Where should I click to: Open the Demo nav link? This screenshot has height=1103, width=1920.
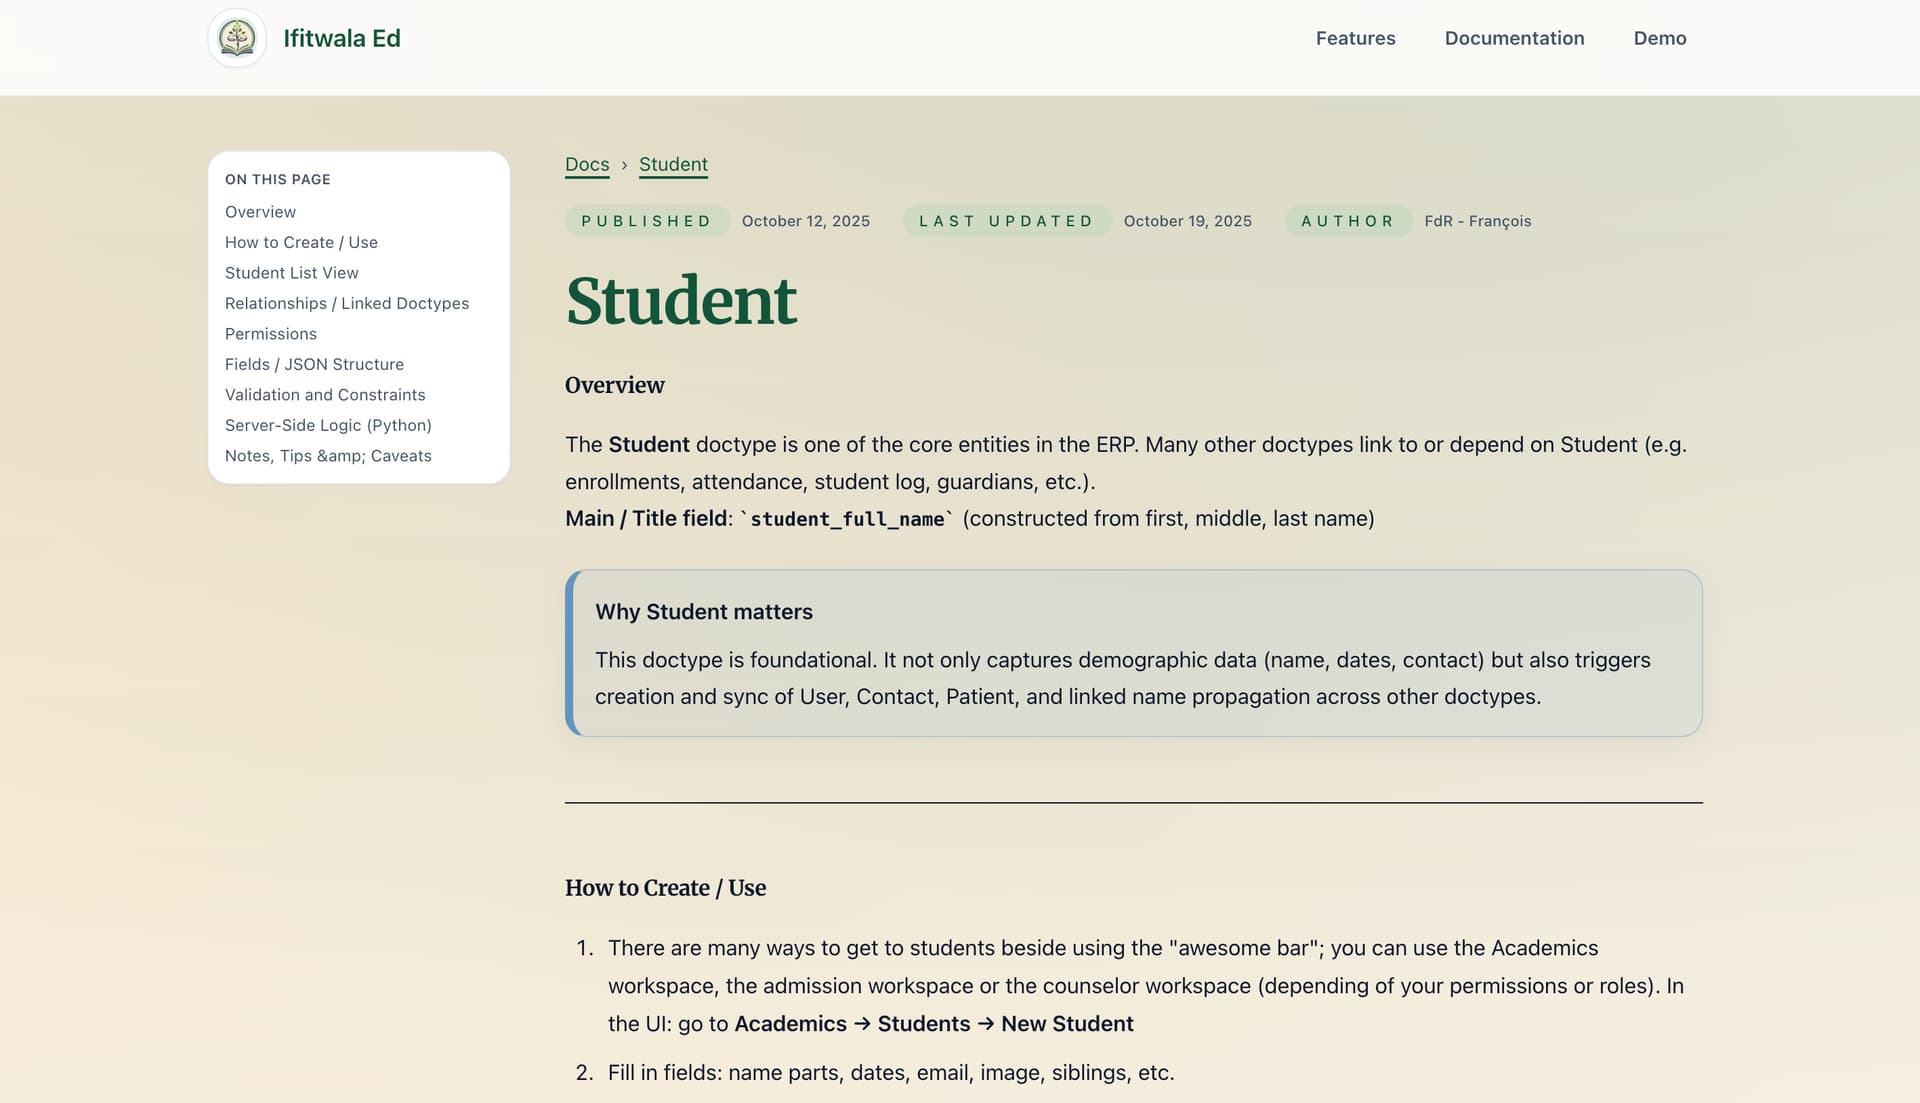[1659, 38]
